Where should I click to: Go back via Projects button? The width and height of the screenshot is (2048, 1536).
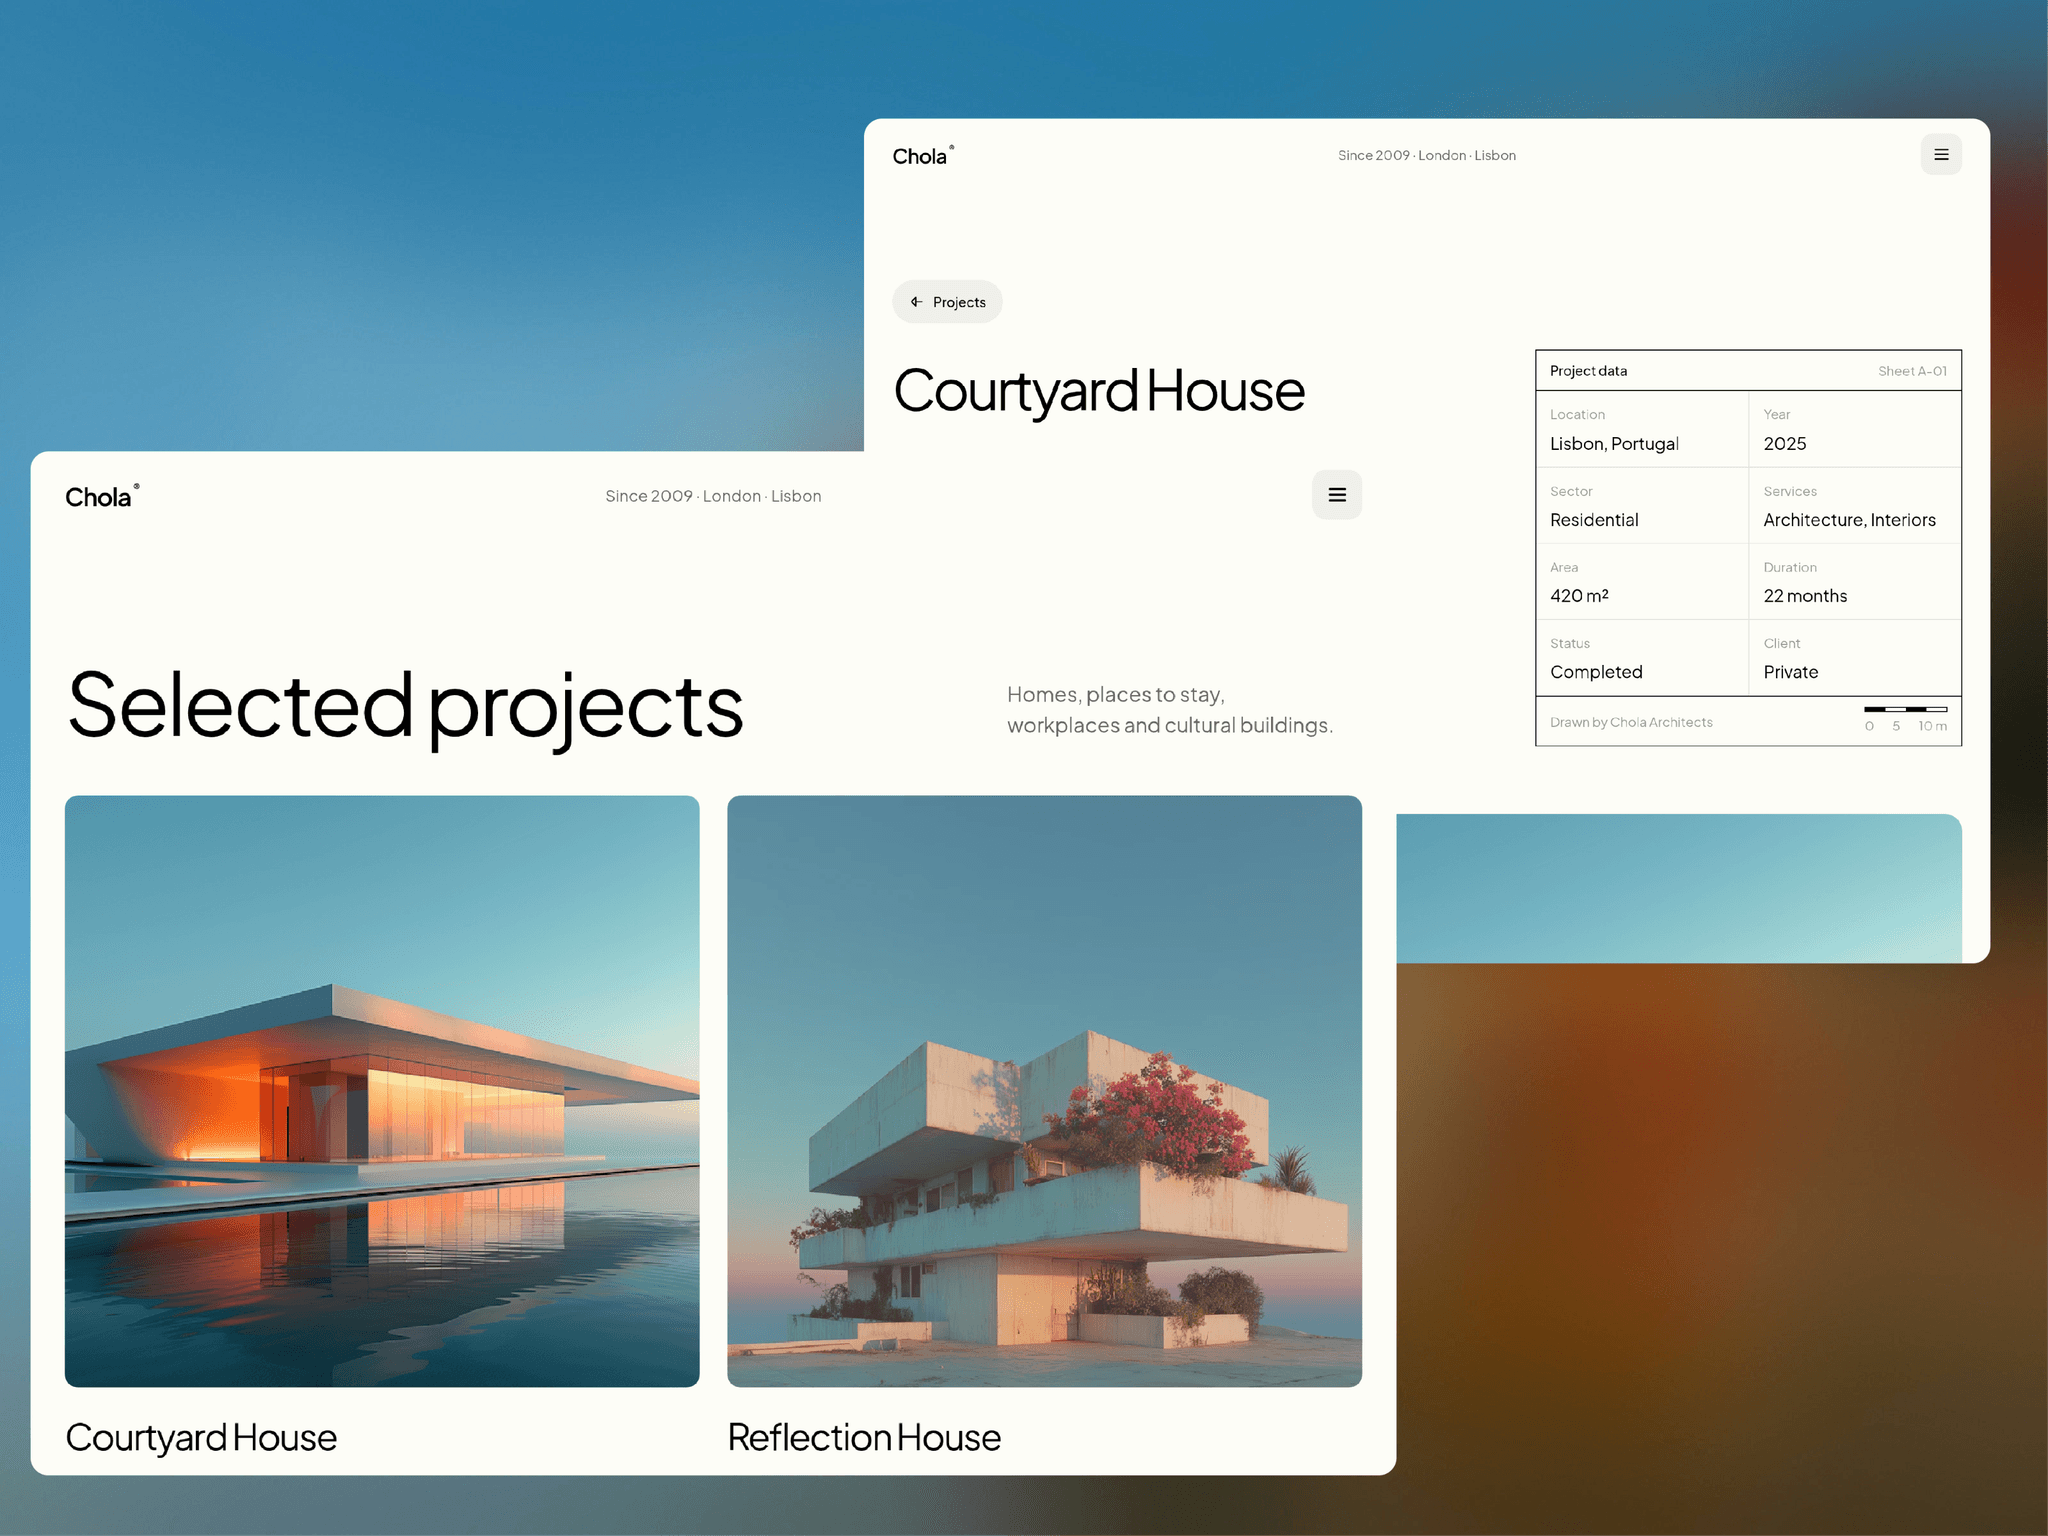[x=947, y=302]
